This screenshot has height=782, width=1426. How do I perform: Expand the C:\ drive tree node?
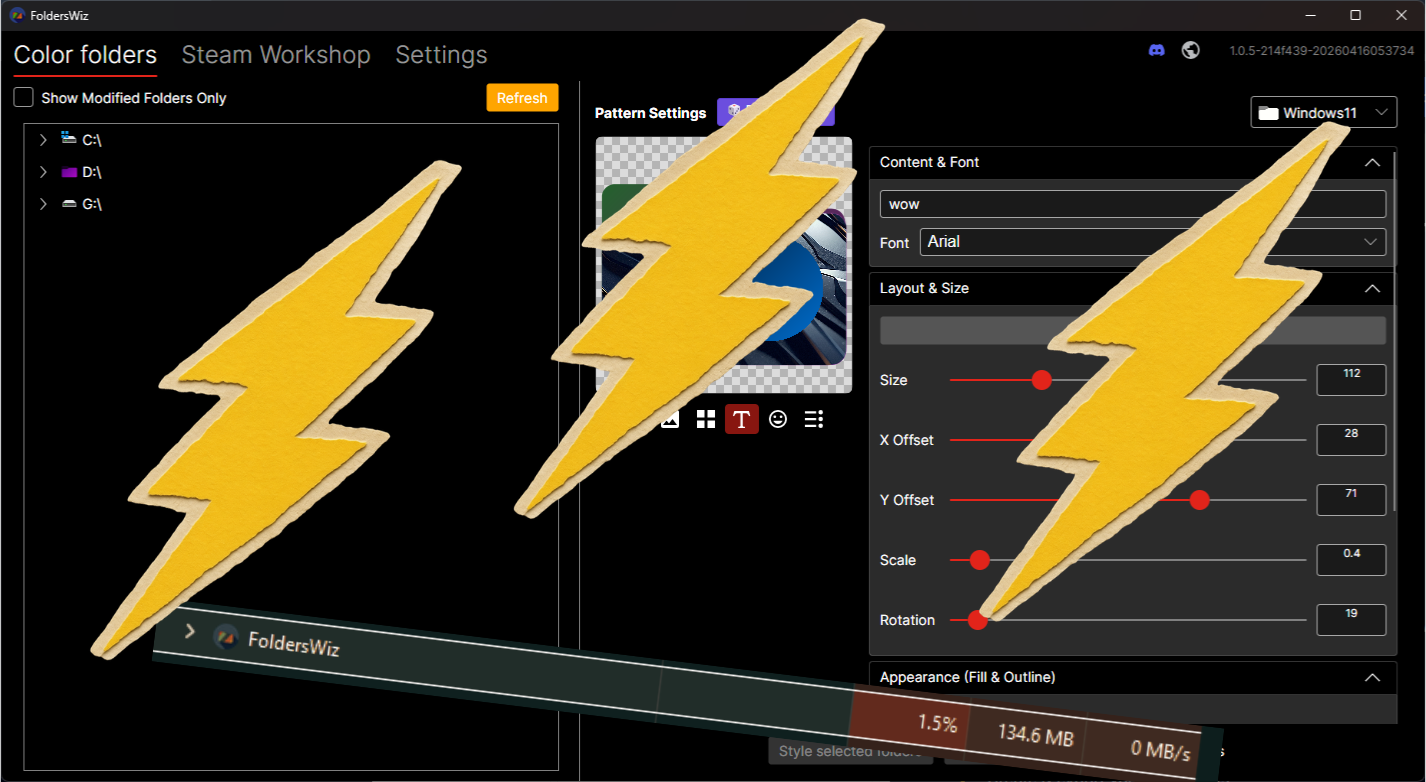[43, 140]
